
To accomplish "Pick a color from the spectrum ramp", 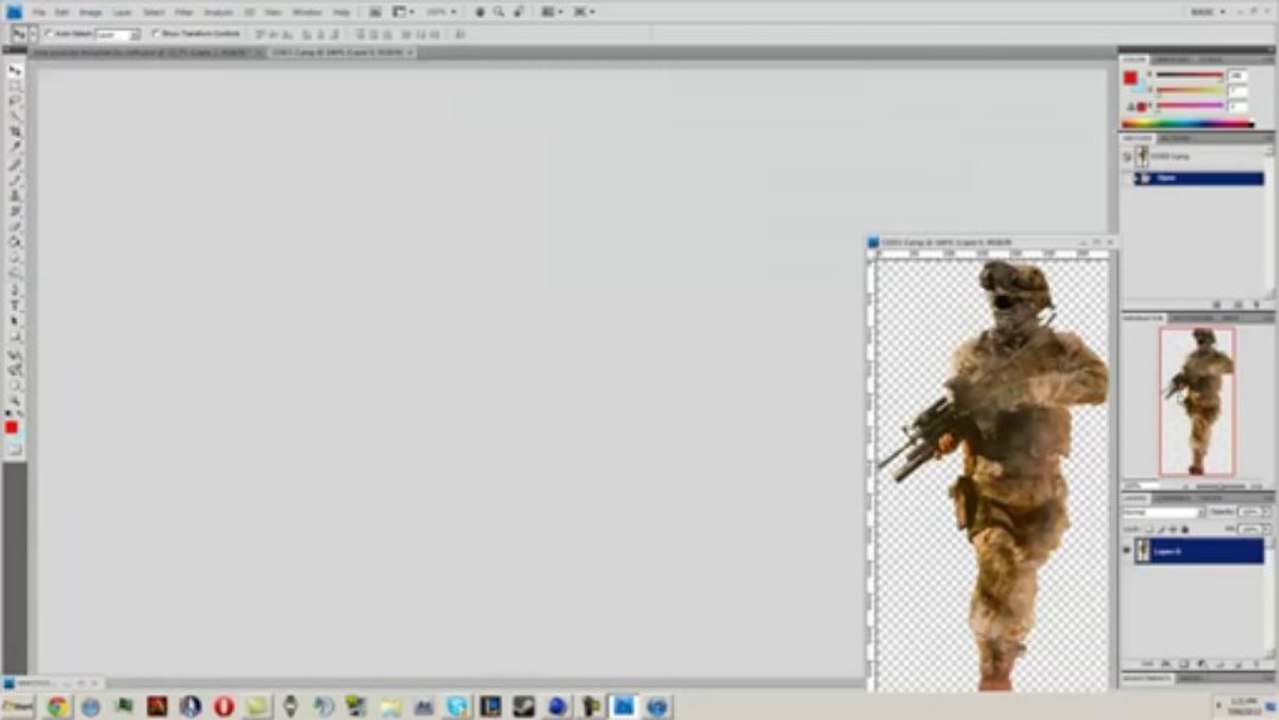I will pyautogui.click(x=1187, y=124).
